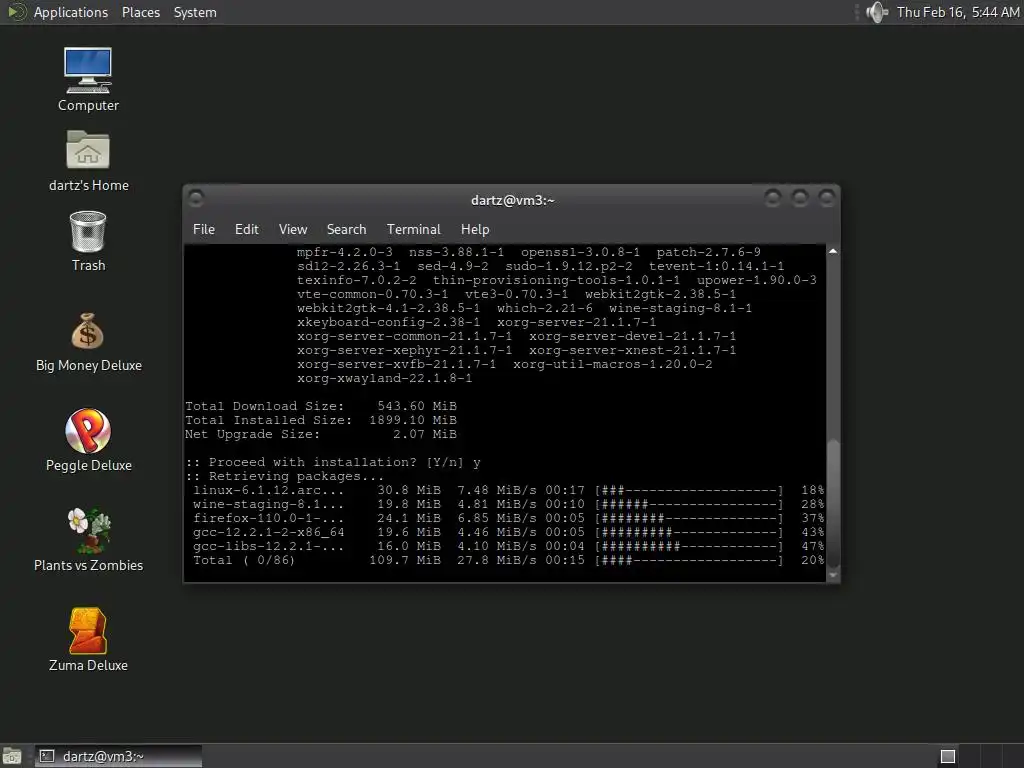This screenshot has width=1024, height=768.
Task: Click the '543.60 MiB' download size value
Action: pos(417,406)
